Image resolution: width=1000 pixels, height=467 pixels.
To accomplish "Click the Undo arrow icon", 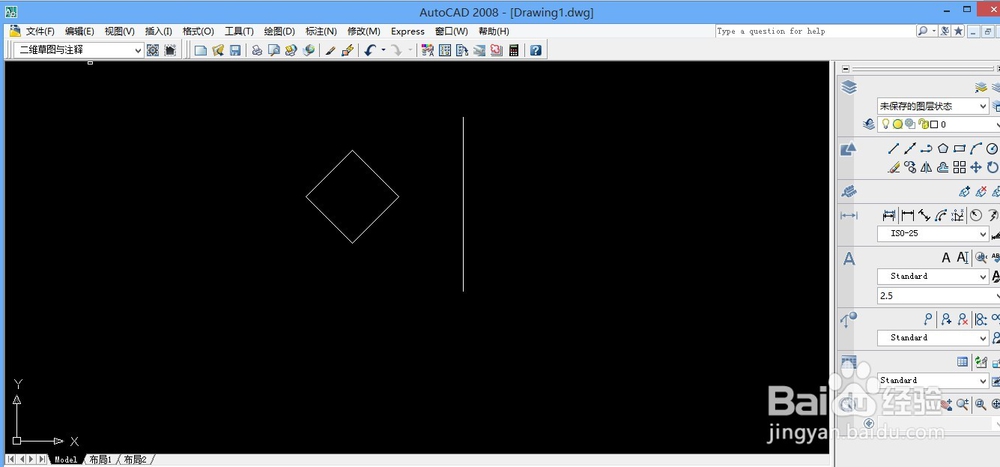I will click(370, 50).
